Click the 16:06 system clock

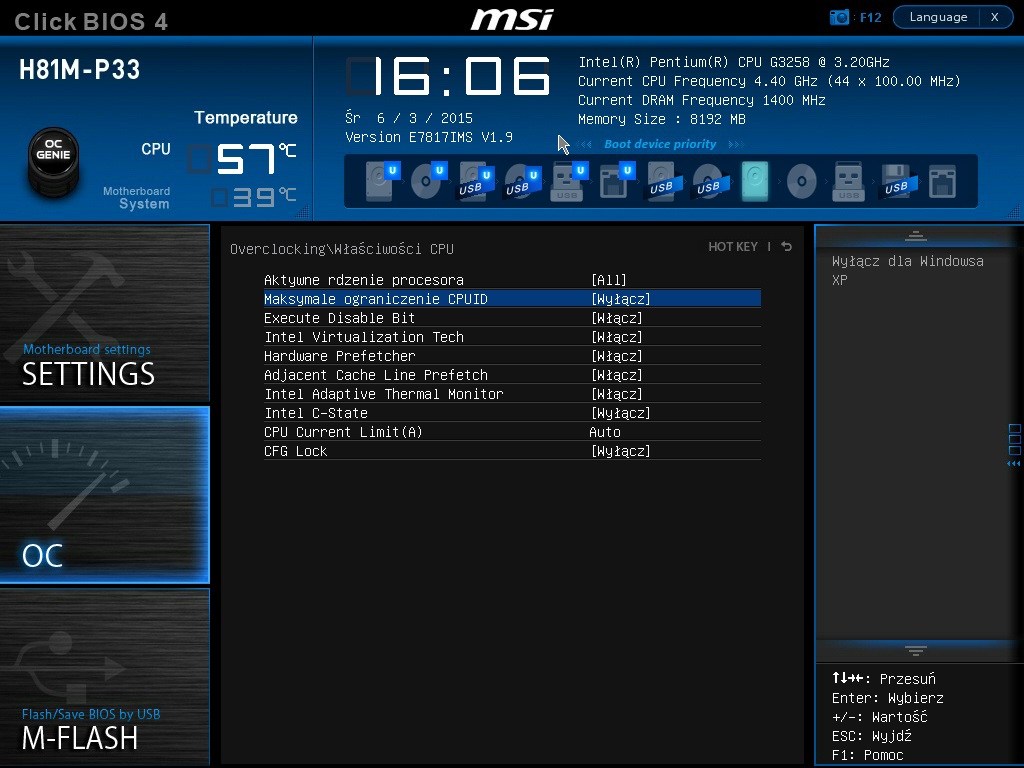click(x=448, y=76)
